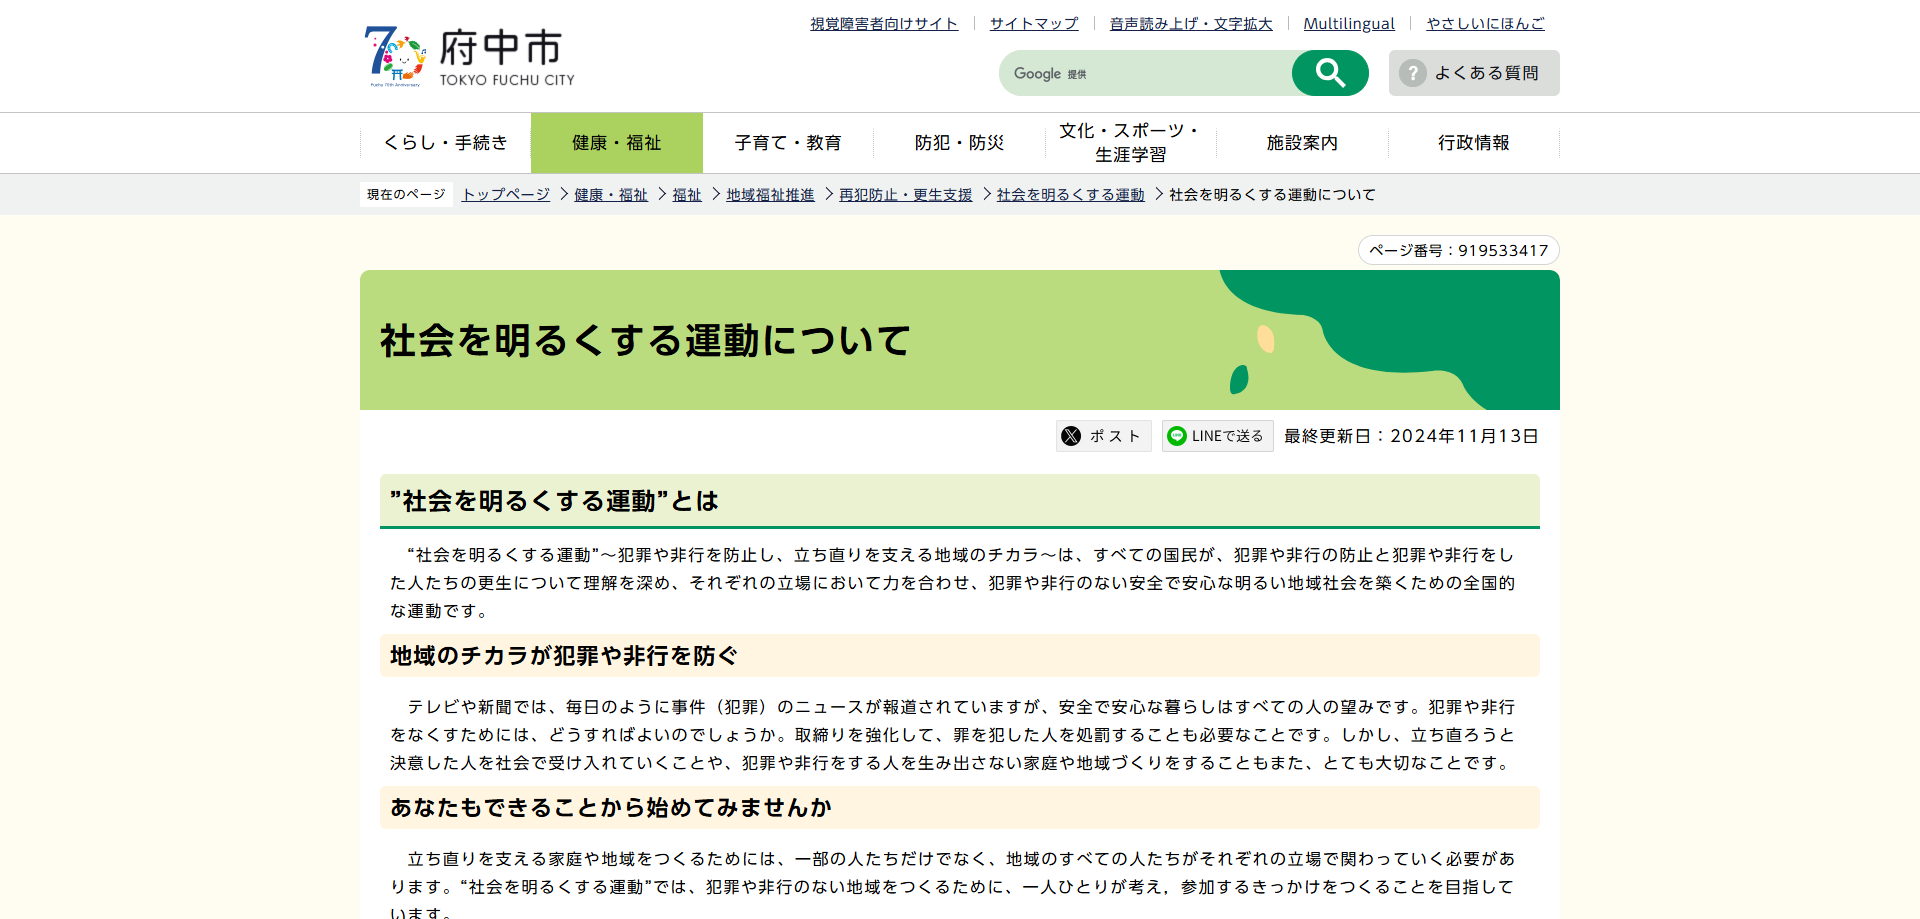This screenshot has width=1920, height=919.
Task: Open the 防犯・防災 menu
Action: point(960,143)
